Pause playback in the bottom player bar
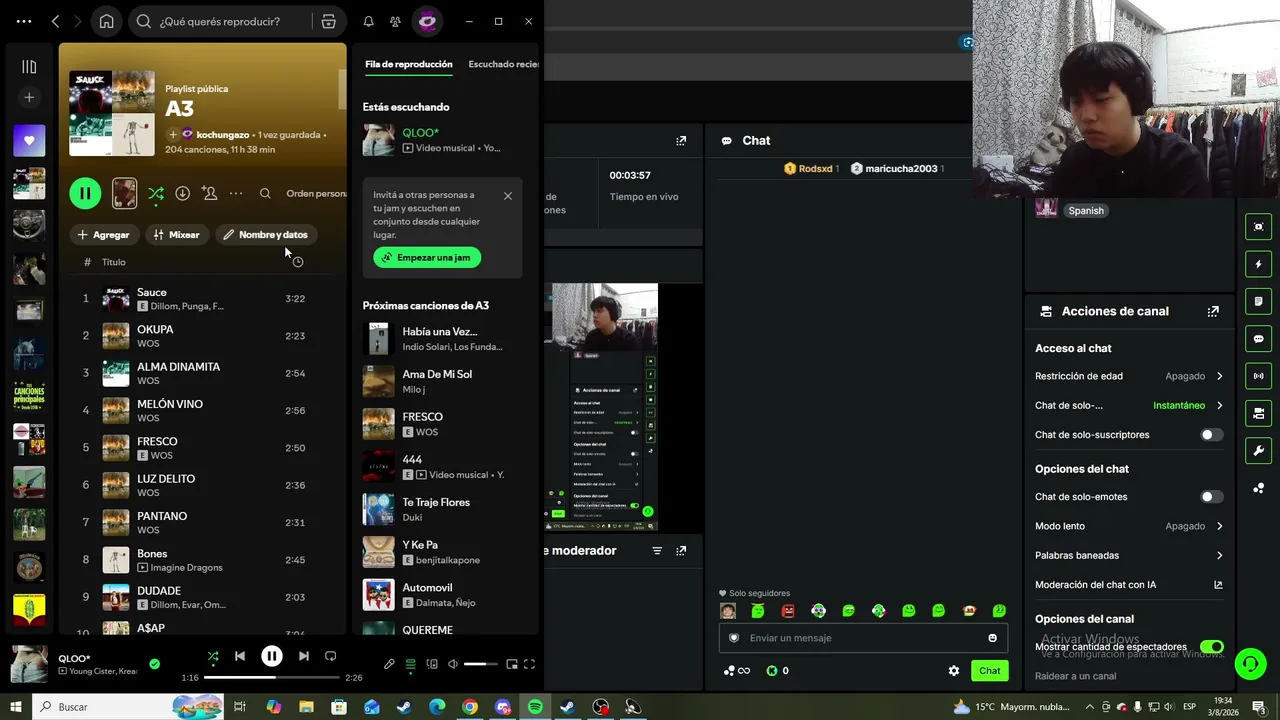Viewport: 1280px width, 720px height. coord(271,656)
